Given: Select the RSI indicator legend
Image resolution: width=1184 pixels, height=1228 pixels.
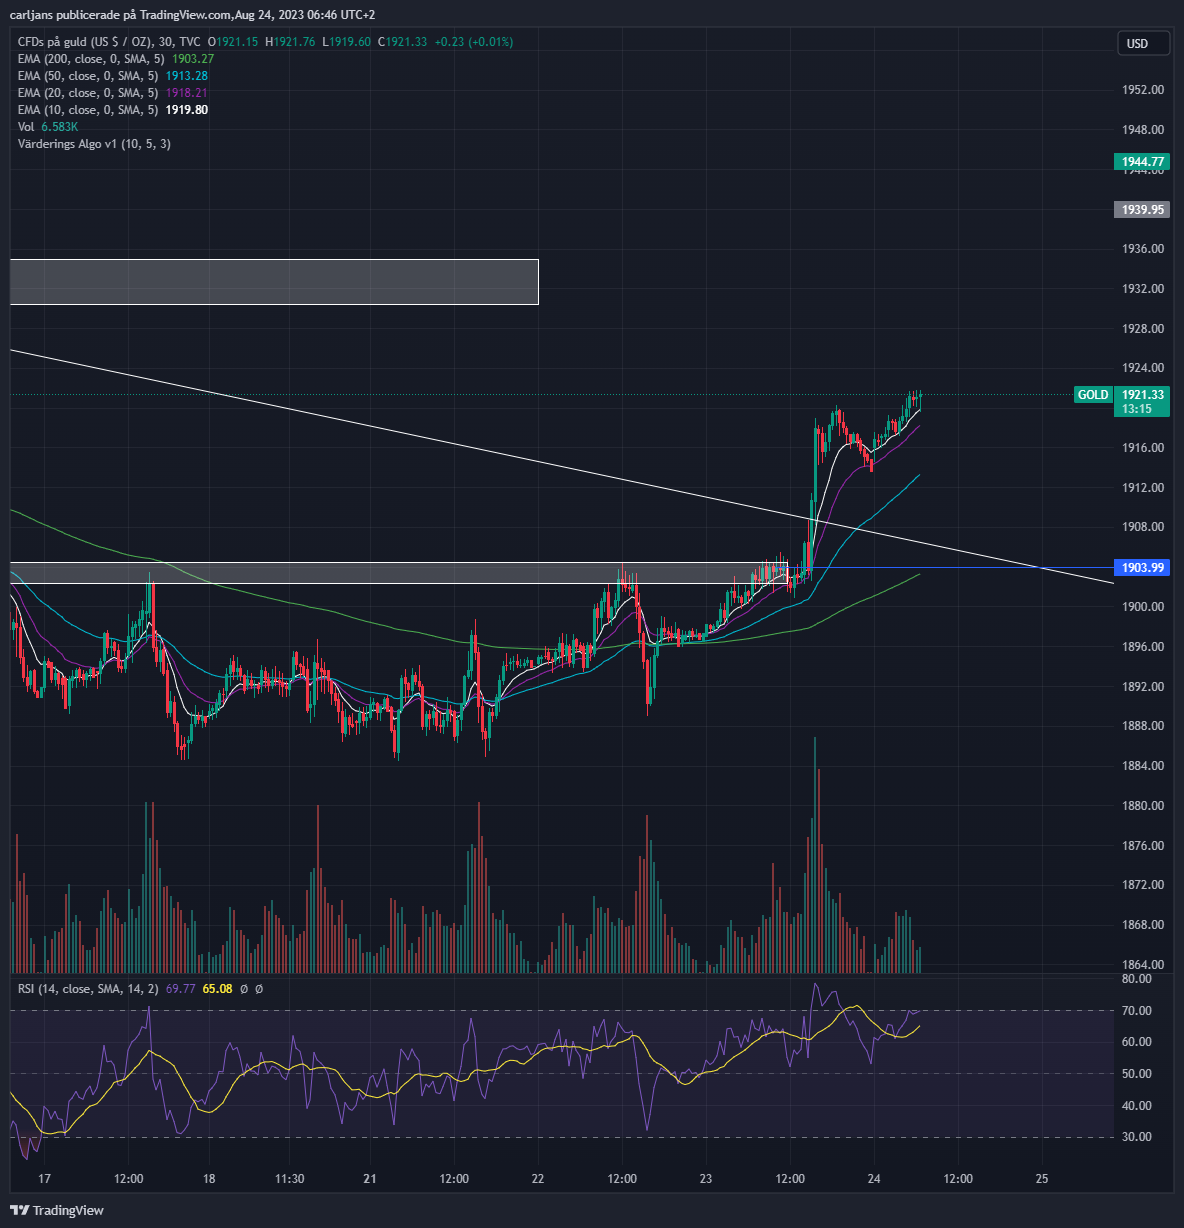Looking at the screenshot, I should click(140, 989).
